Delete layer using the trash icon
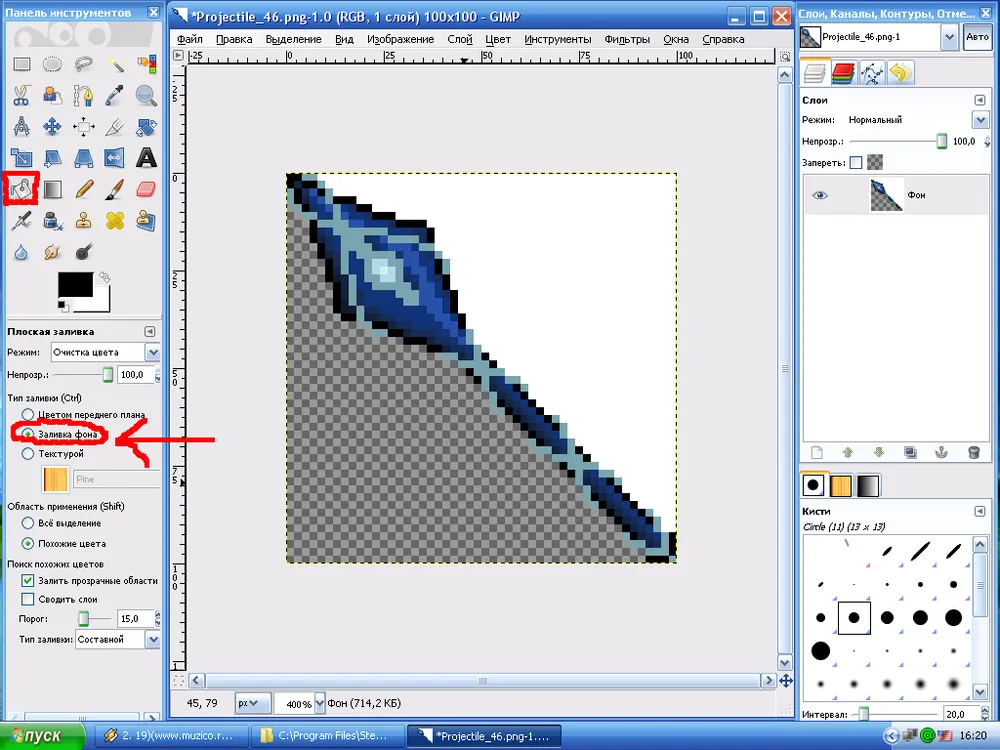The height and width of the screenshot is (750, 1000). (x=973, y=452)
